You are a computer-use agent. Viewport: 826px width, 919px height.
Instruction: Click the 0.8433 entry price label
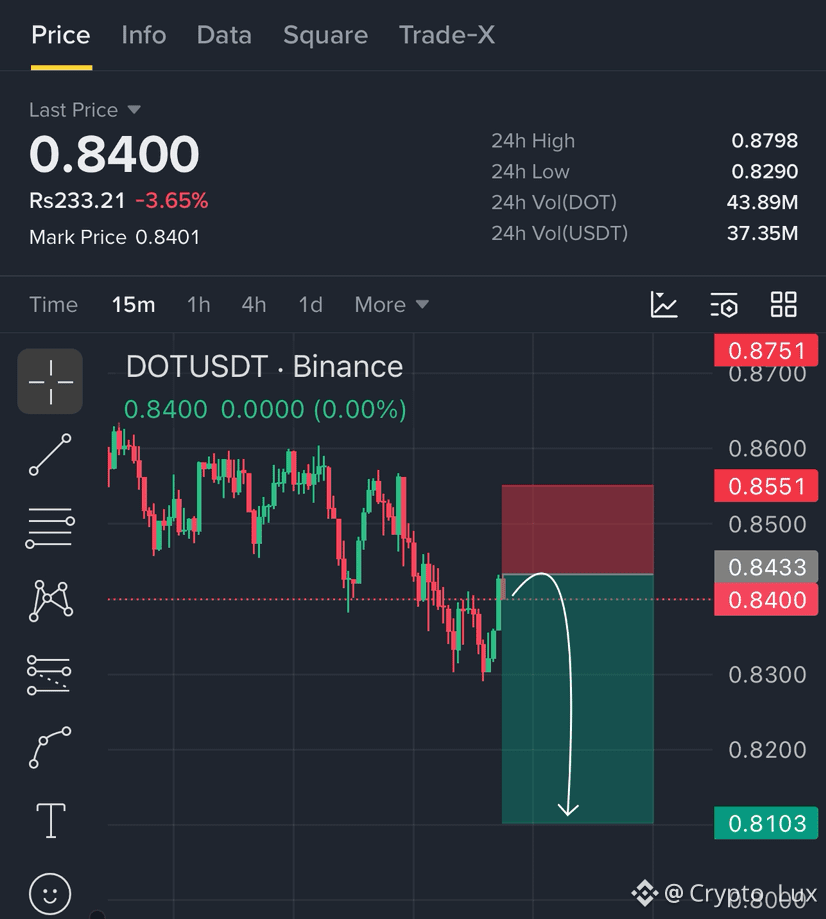coord(766,567)
